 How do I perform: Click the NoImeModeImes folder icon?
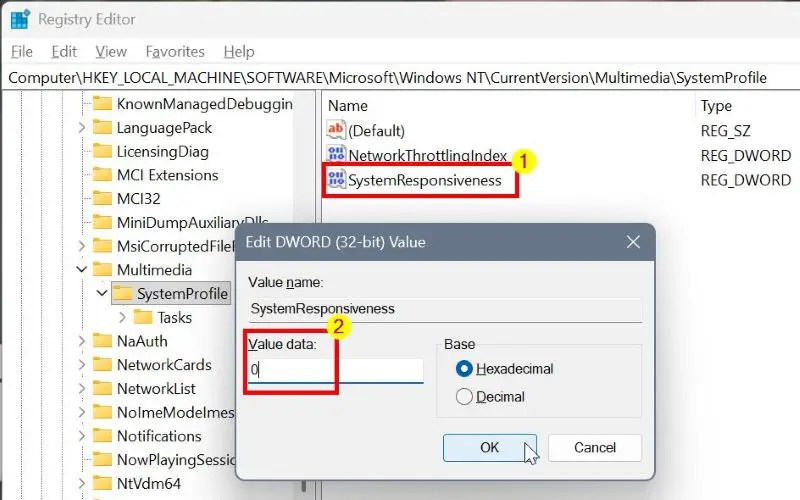(102, 412)
